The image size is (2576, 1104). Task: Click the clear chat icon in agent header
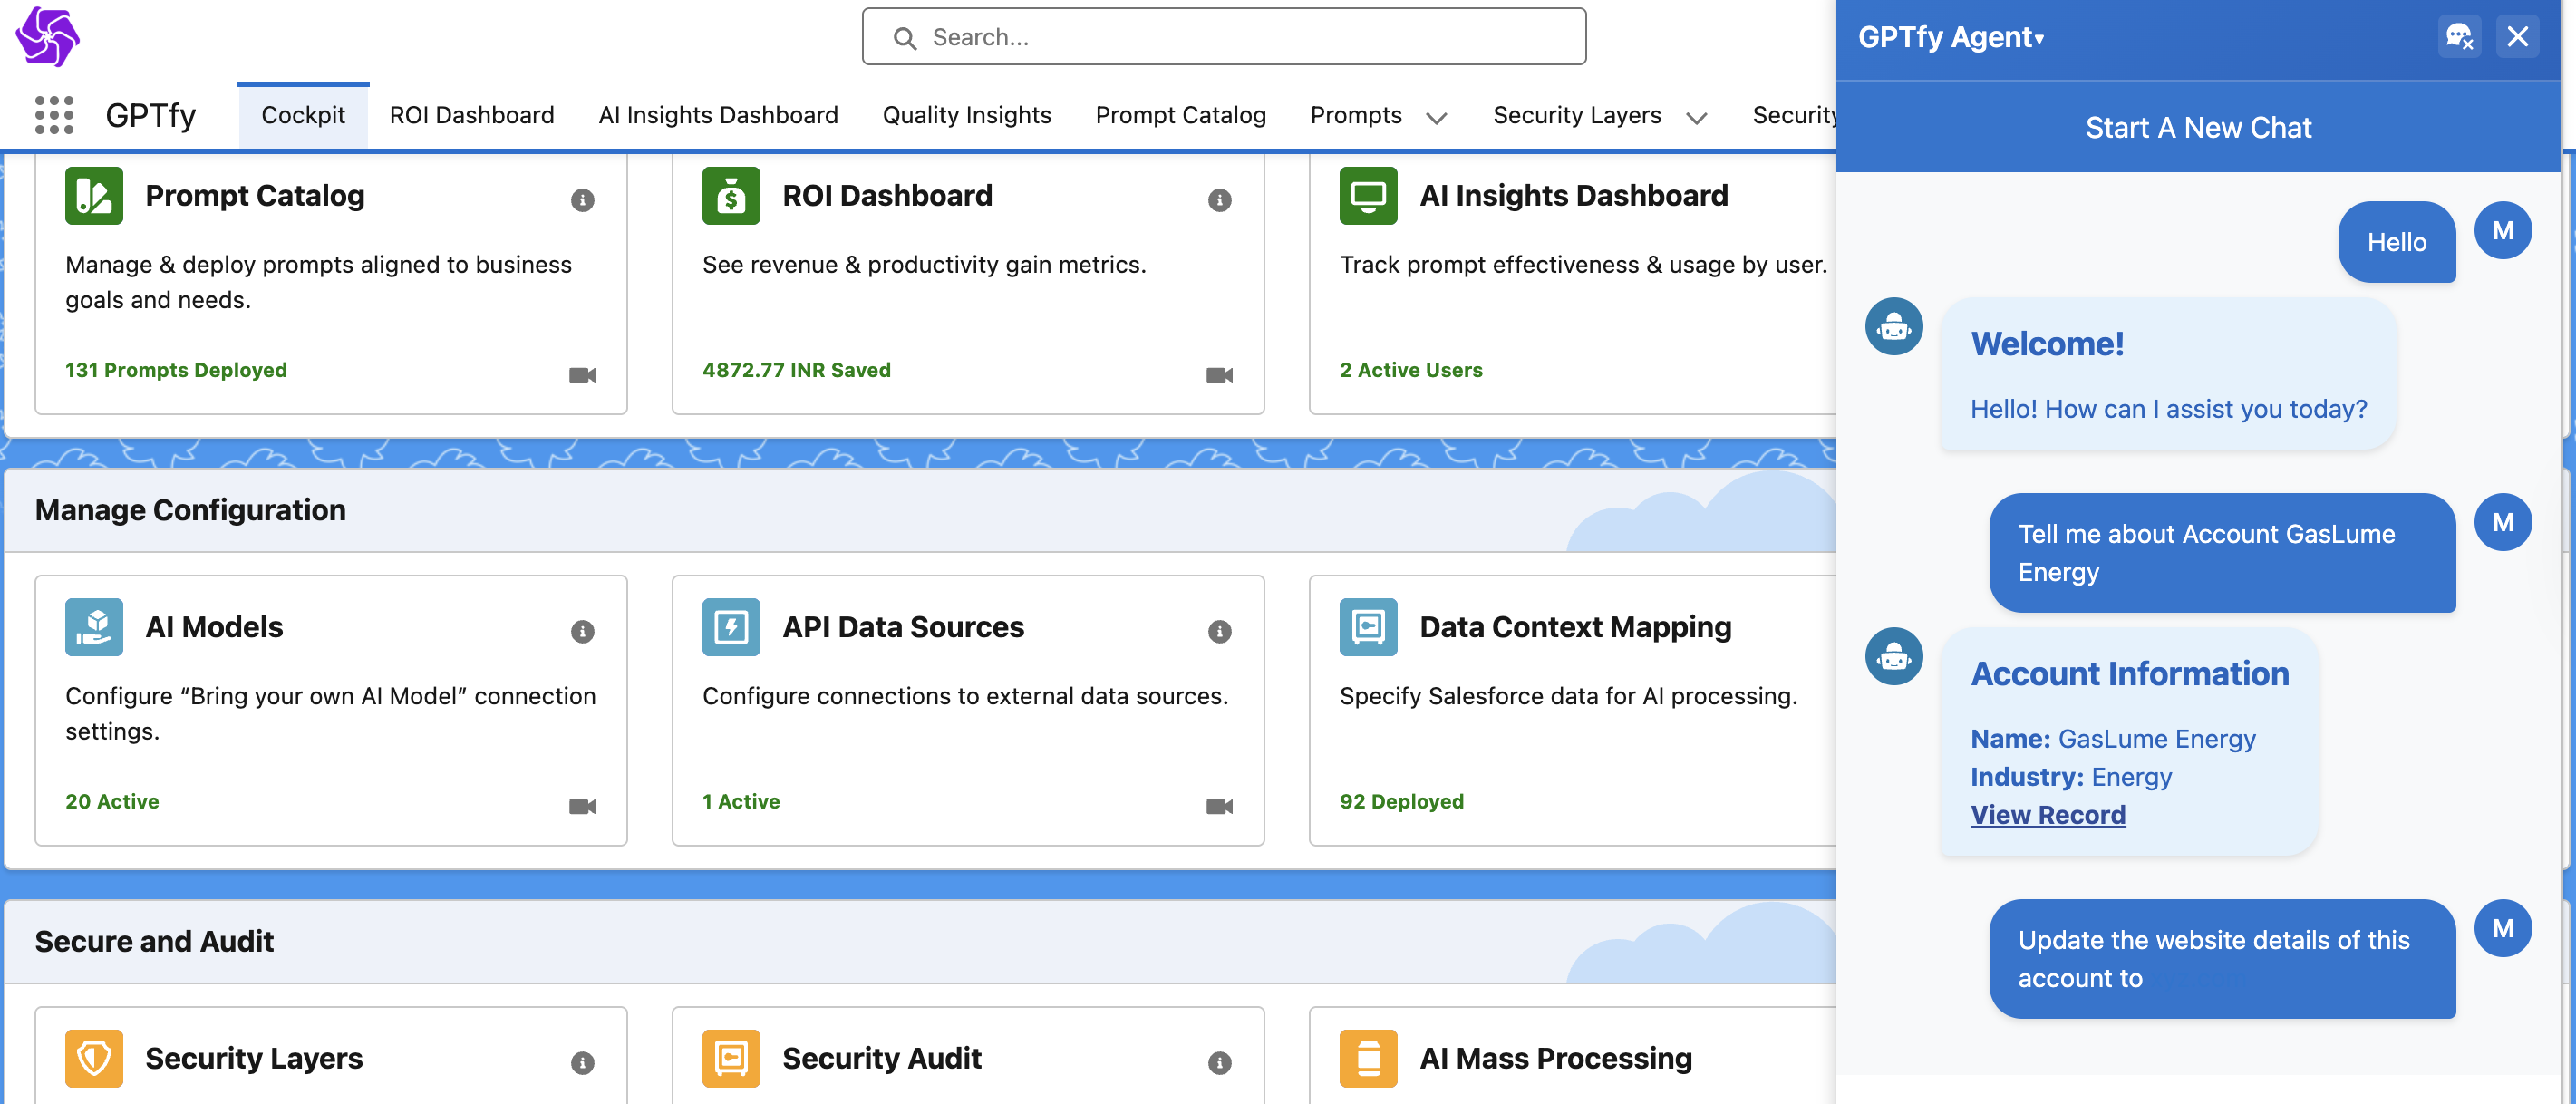pos(2459,37)
